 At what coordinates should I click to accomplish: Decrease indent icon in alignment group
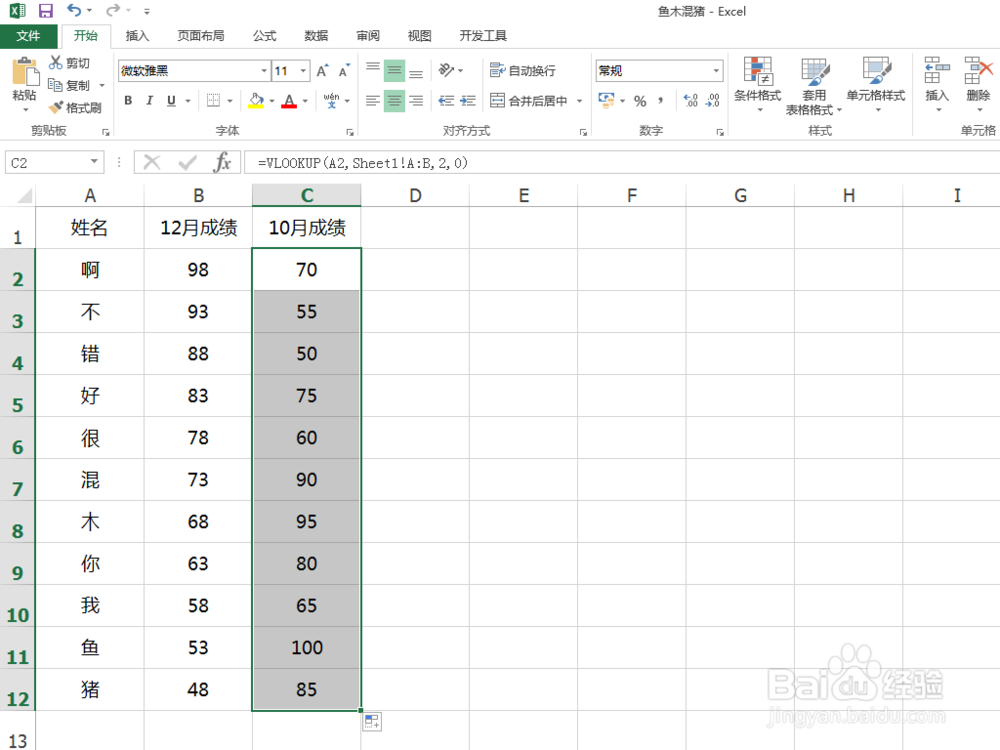pos(446,100)
